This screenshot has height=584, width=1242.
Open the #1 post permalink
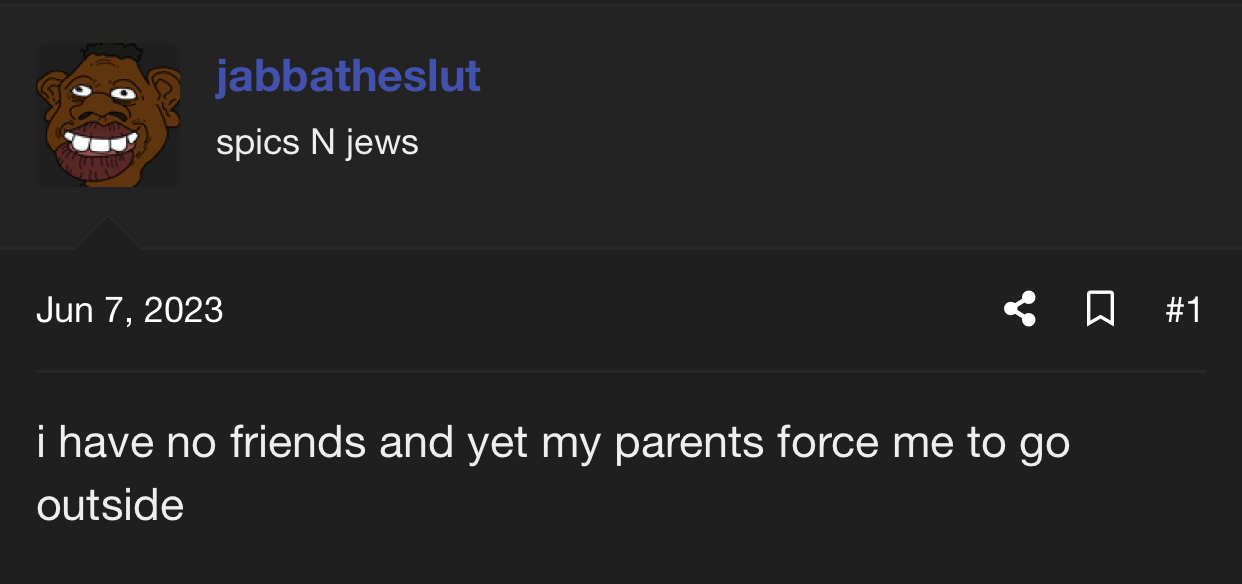pyautogui.click(x=1183, y=310)
